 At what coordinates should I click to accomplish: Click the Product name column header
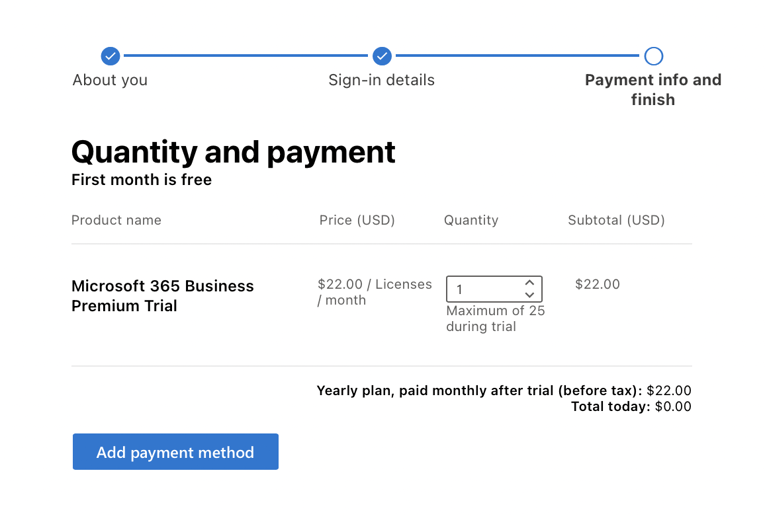(x=116, y=220)
